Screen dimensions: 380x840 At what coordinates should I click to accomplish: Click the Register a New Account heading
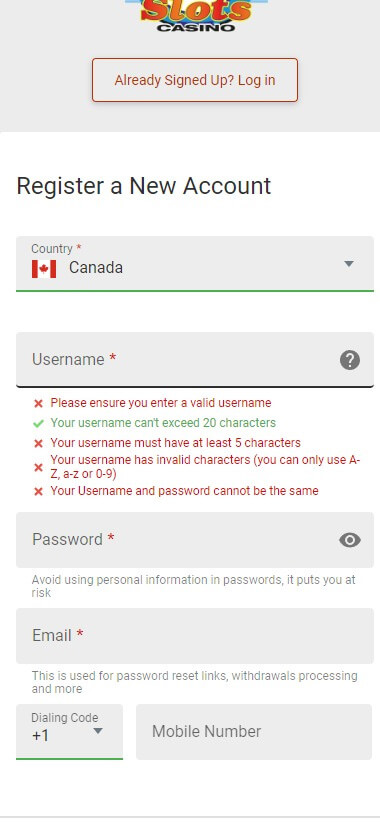(144, 186)
